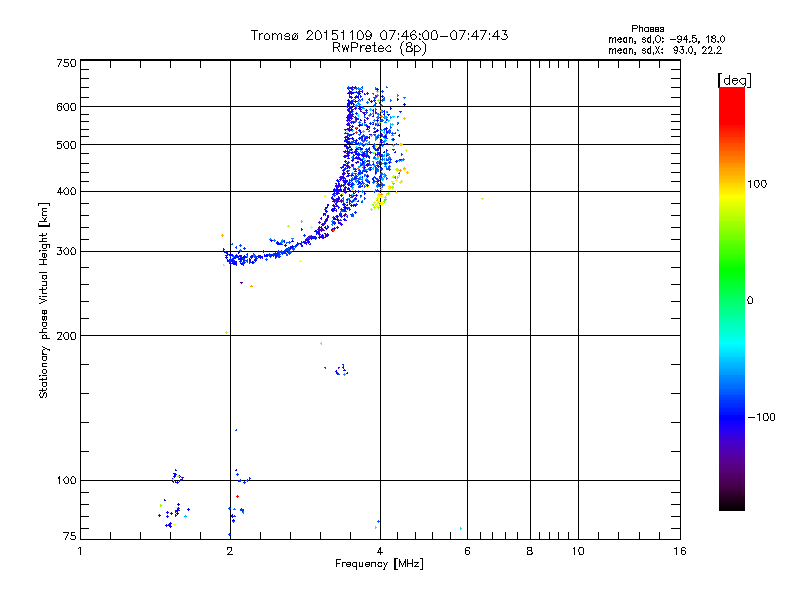Click the x-axis '1' tick label
The image size is (800, 600).
[x=80, y=551]
